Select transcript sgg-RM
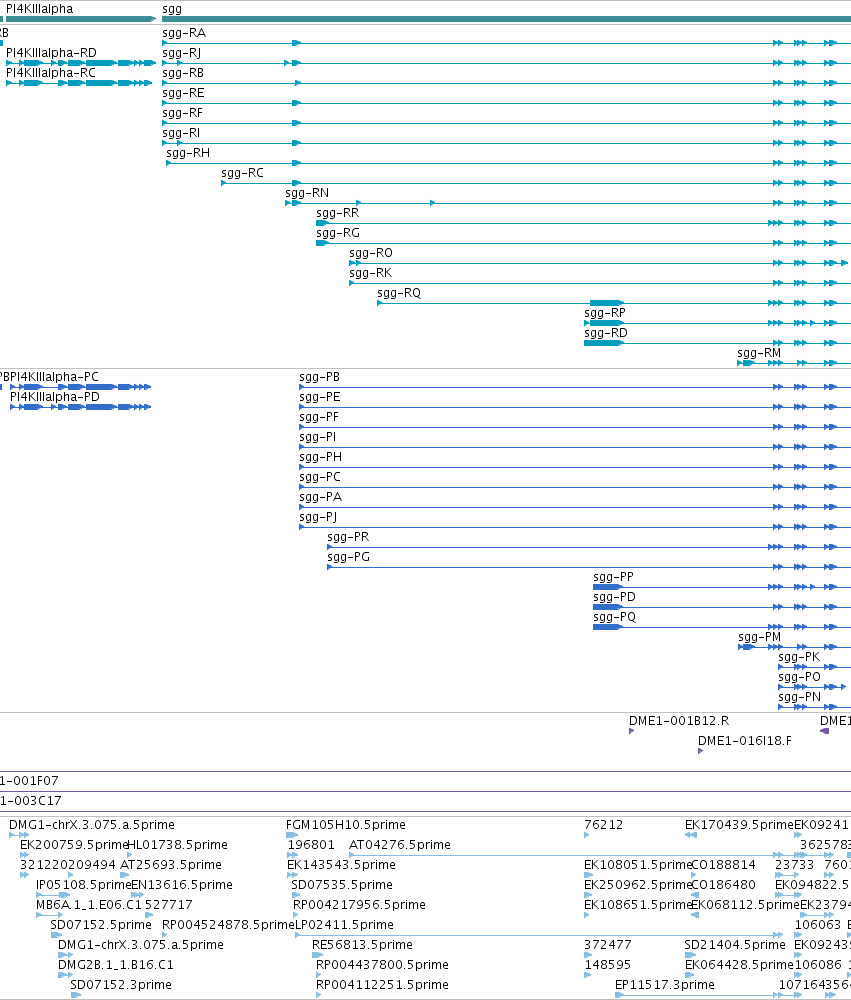Image resolution: width=851 pixels, height=1000 pixels. tap(758, 353)
